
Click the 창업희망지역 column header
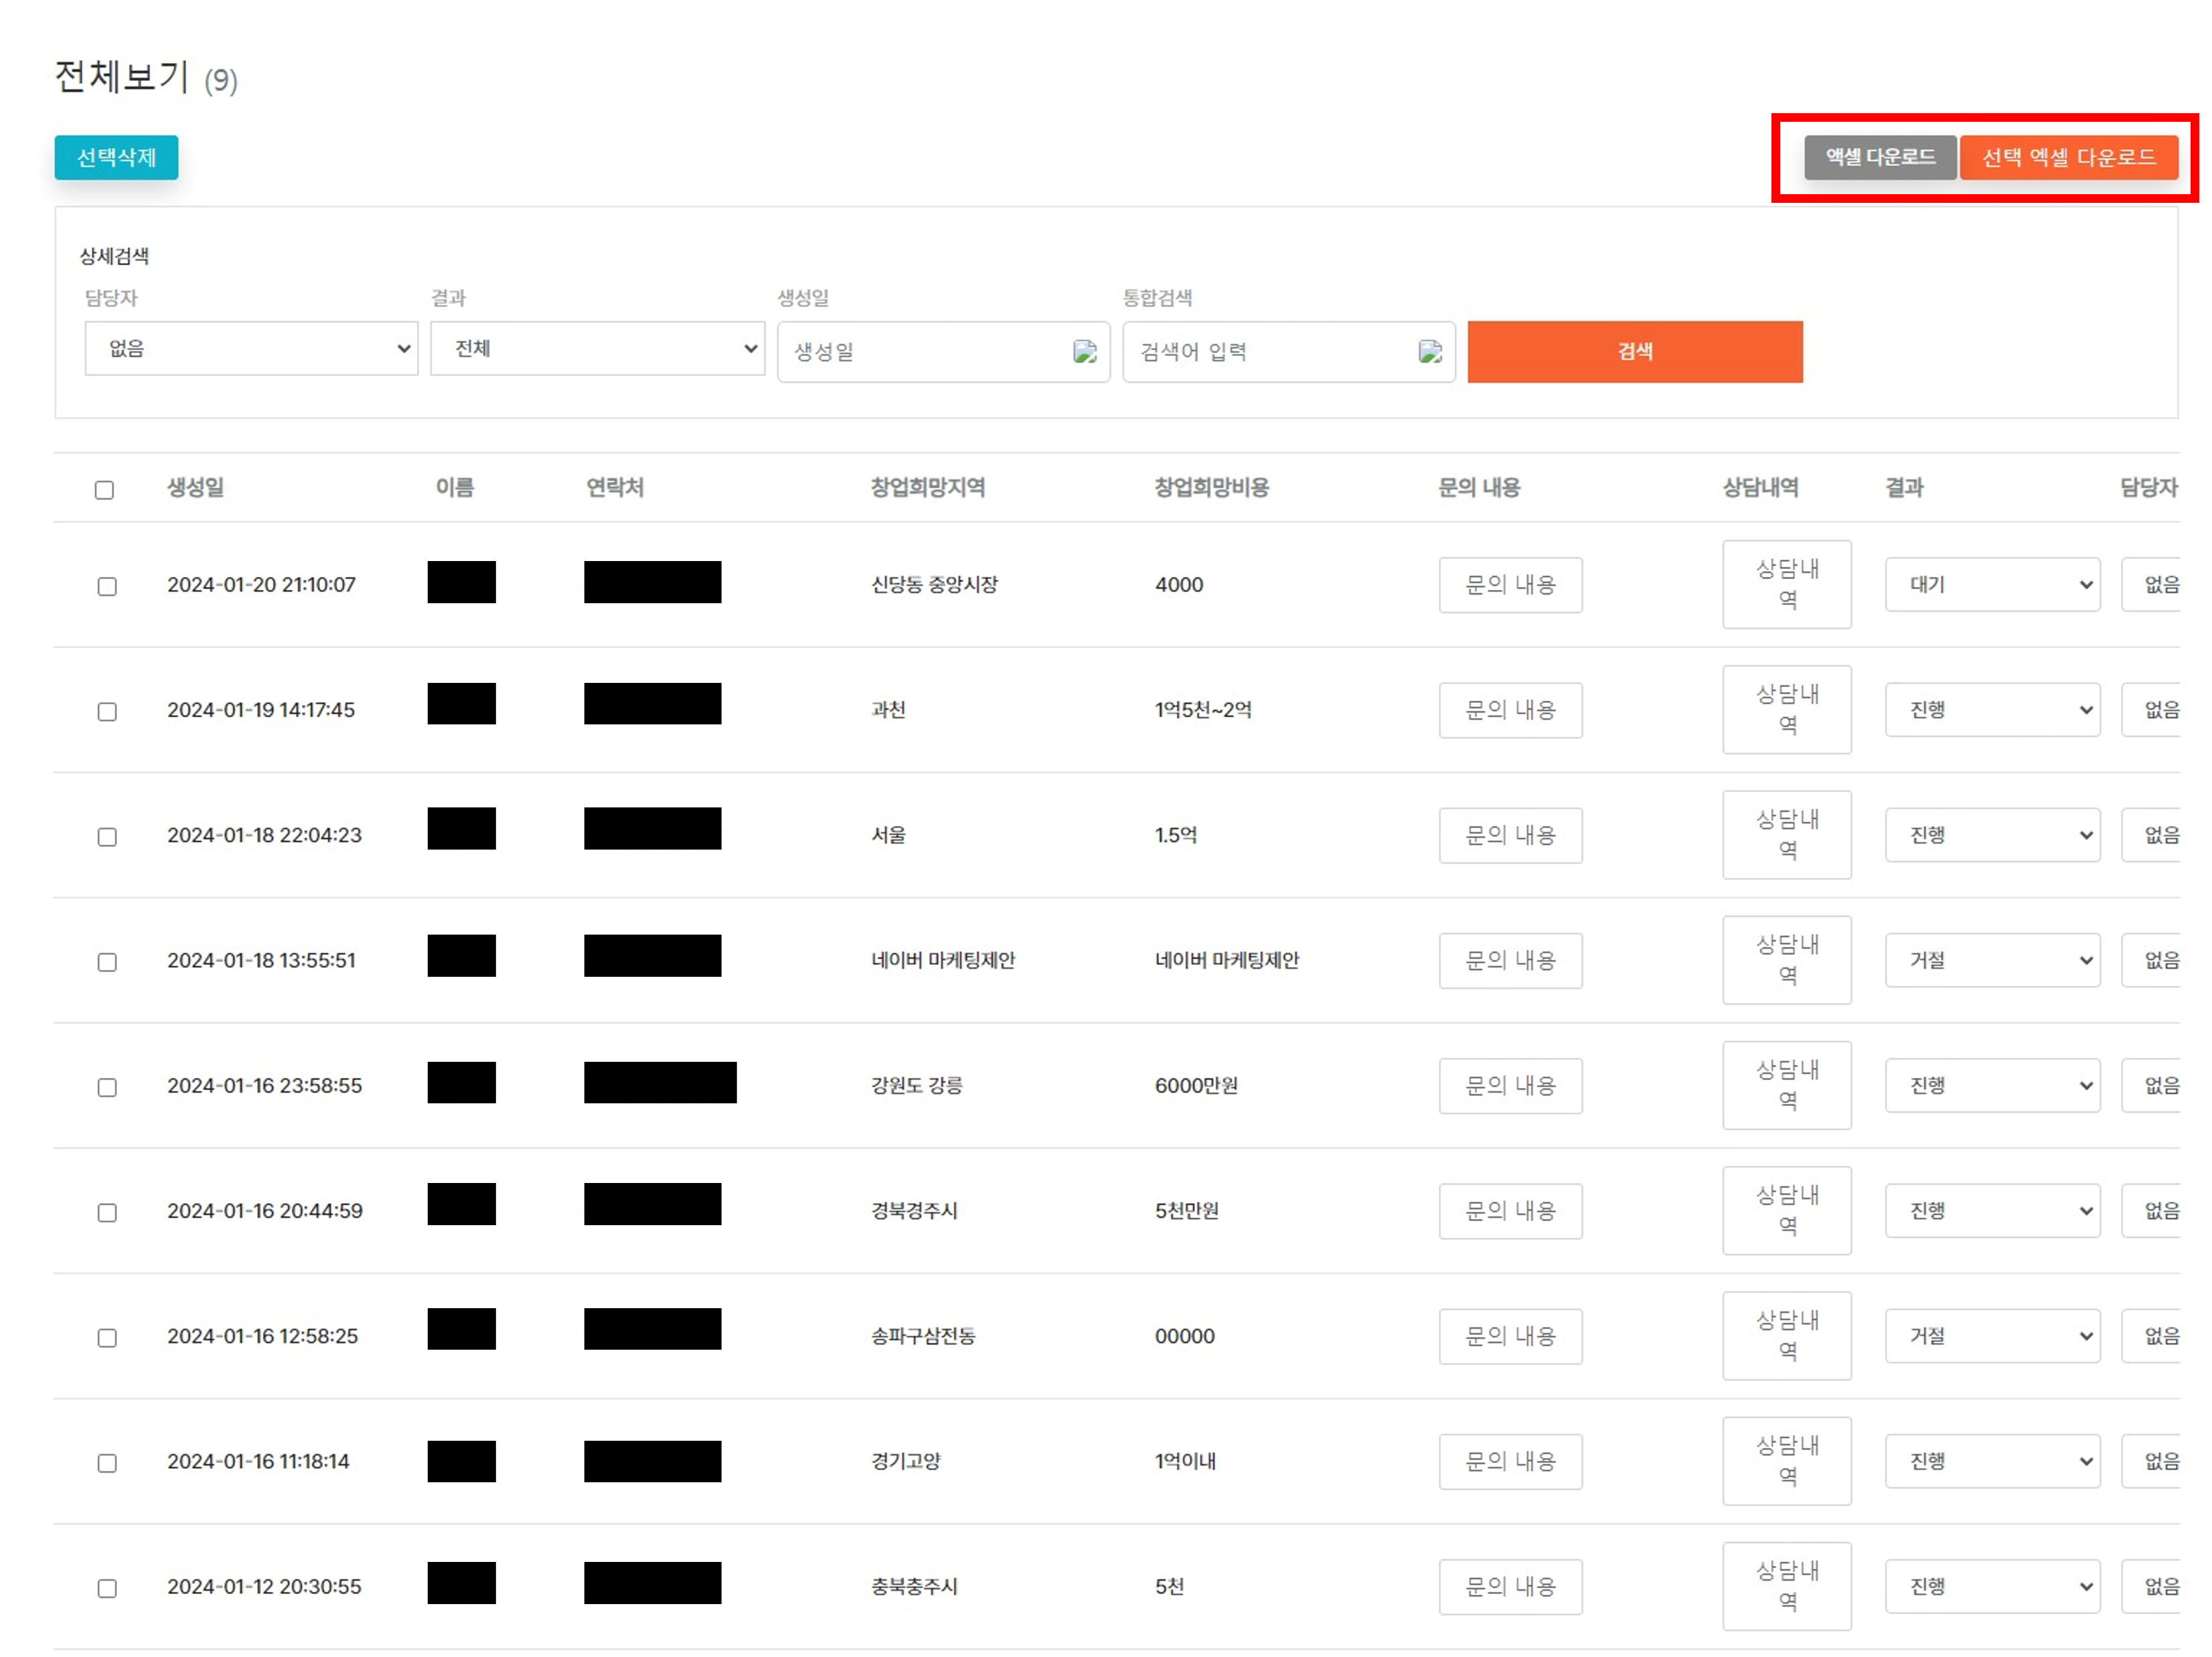[x=927, y=487]
